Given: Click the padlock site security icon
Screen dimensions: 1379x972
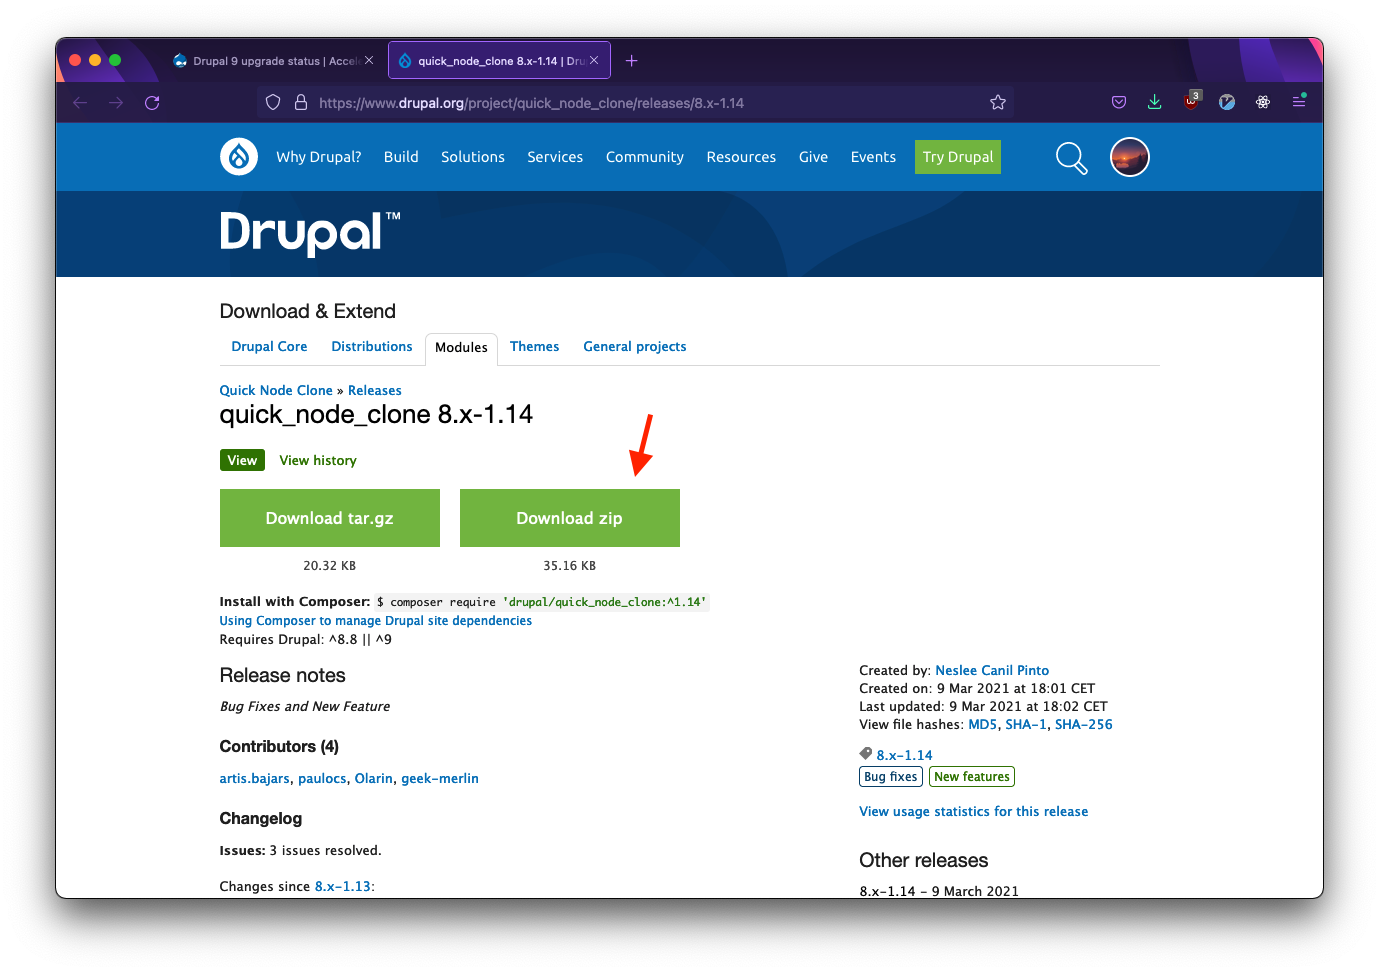Looking at the screenshot, I should click(300, 103).
